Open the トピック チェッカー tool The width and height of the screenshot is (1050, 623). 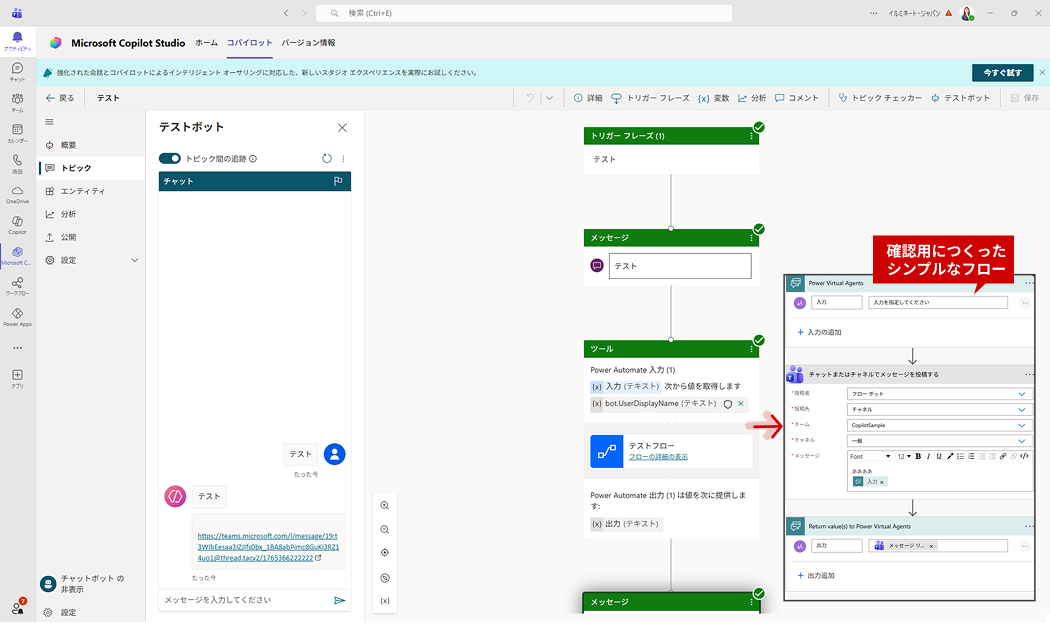point(879,98)
